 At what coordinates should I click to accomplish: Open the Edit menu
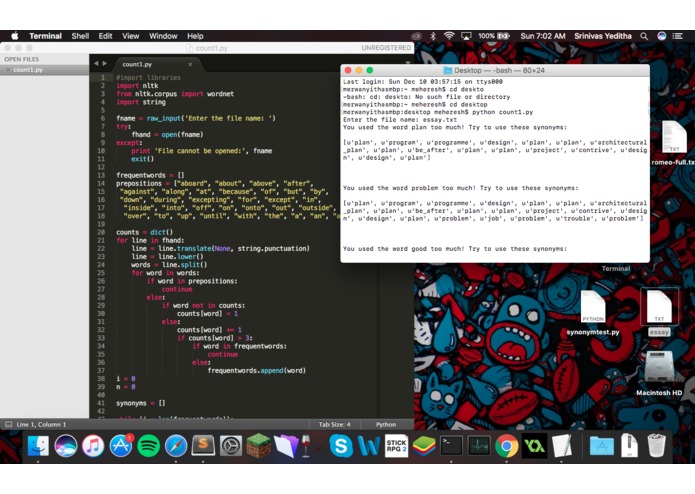(x=105, y=36)
